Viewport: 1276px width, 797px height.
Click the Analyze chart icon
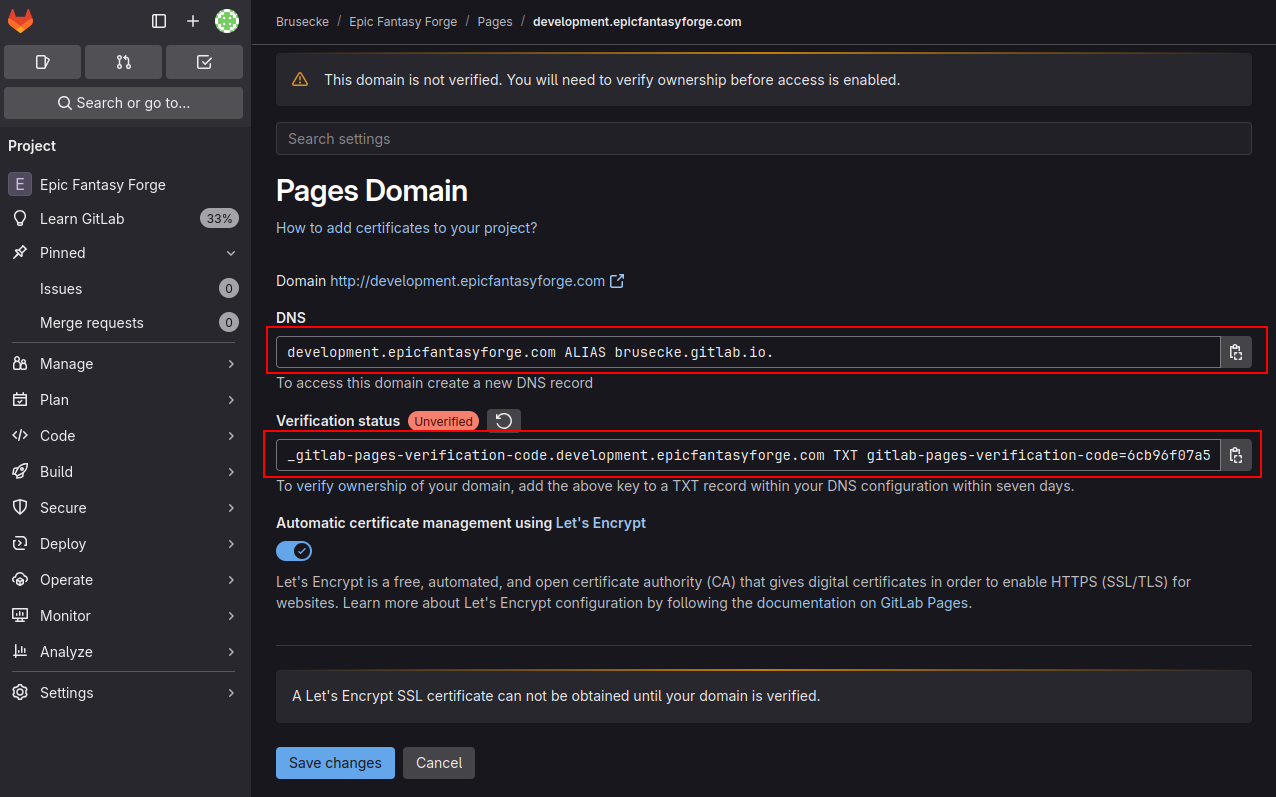point(20,652)
